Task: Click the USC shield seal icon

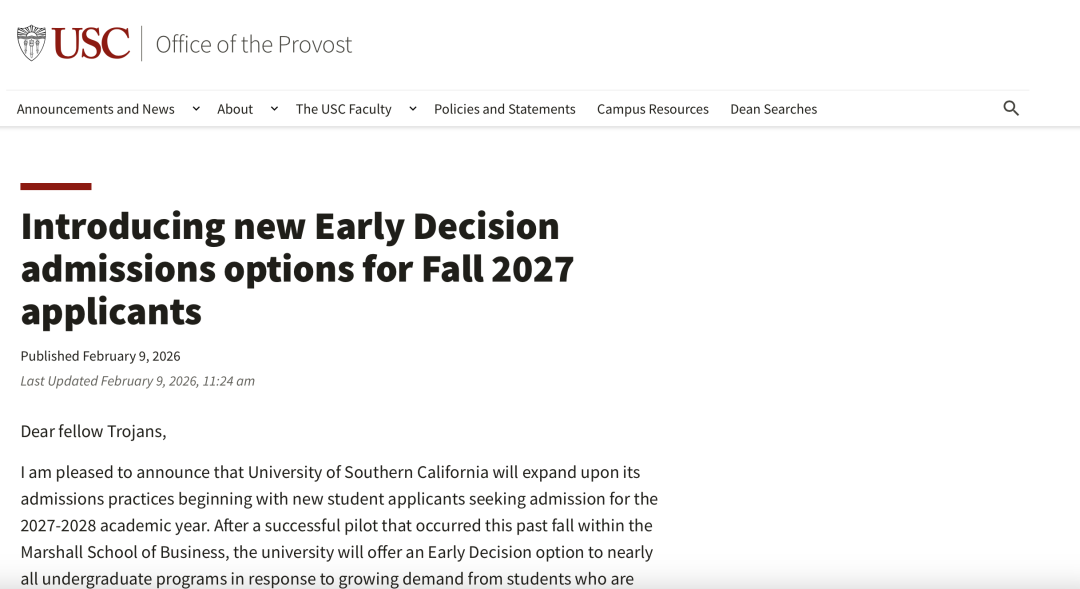Action: 31,43
